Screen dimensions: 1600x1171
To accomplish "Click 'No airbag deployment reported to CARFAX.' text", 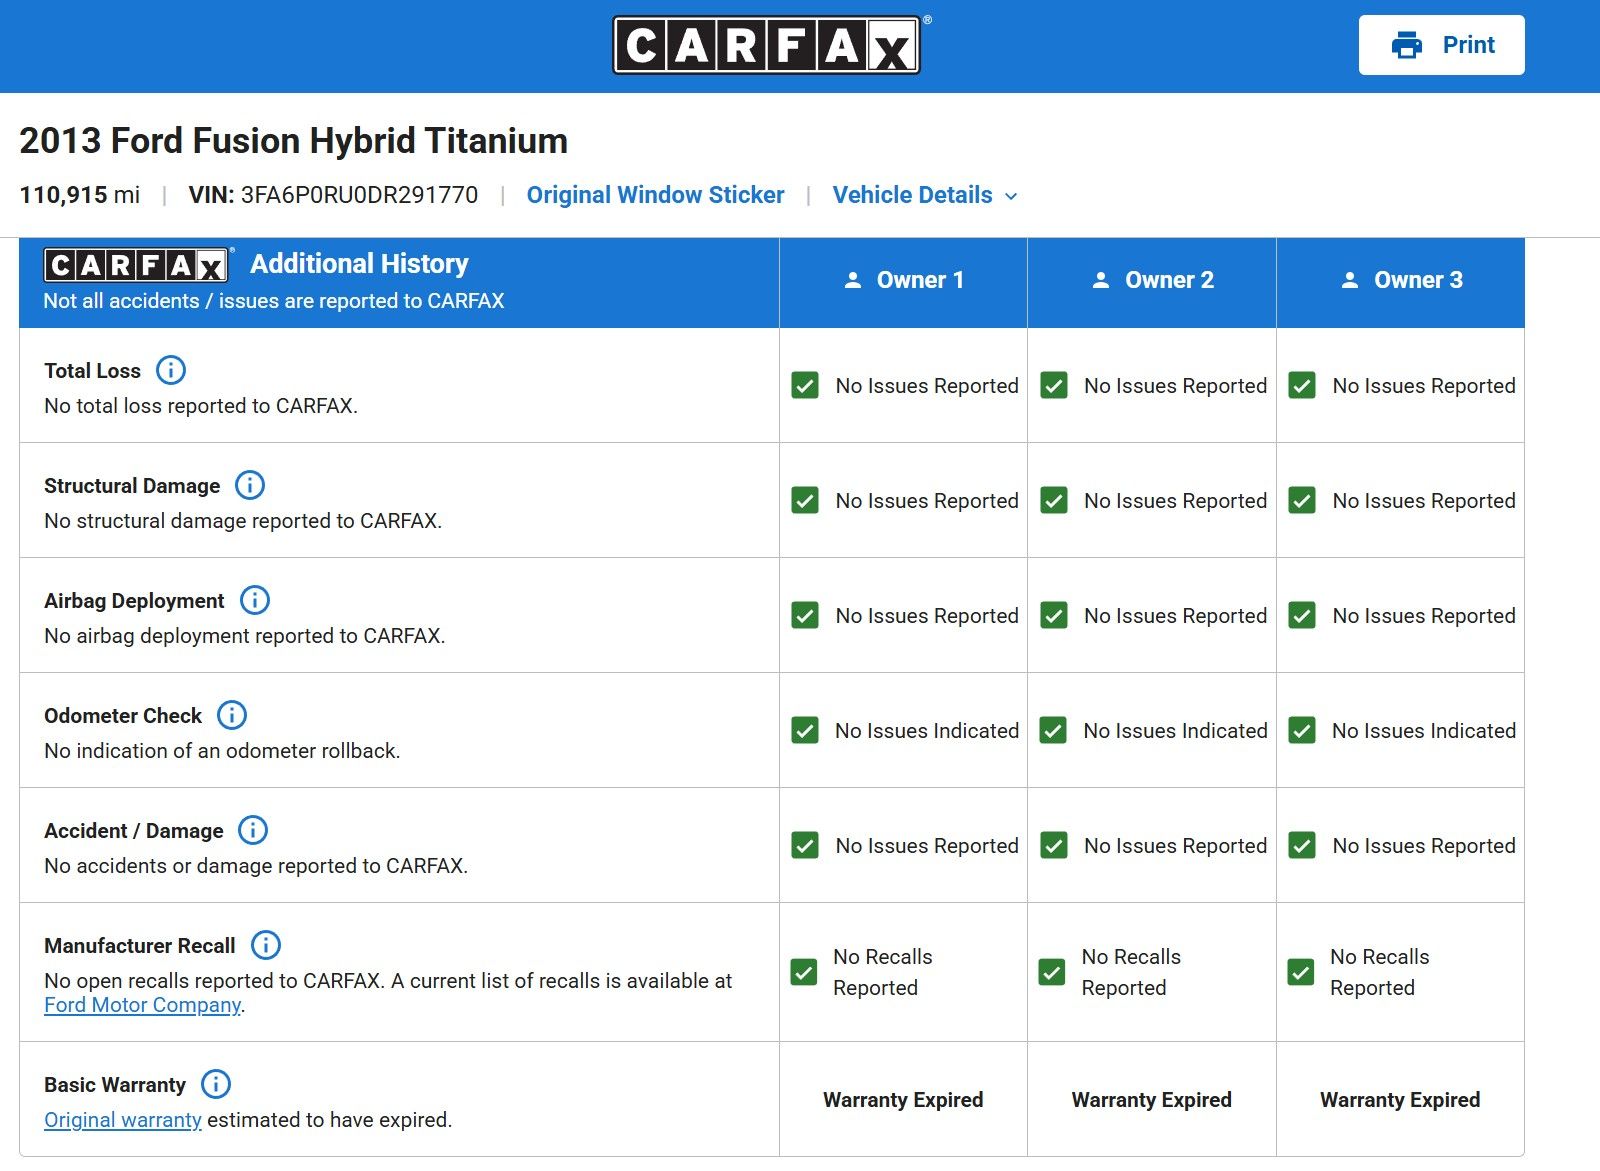I will tap(245, 636).
